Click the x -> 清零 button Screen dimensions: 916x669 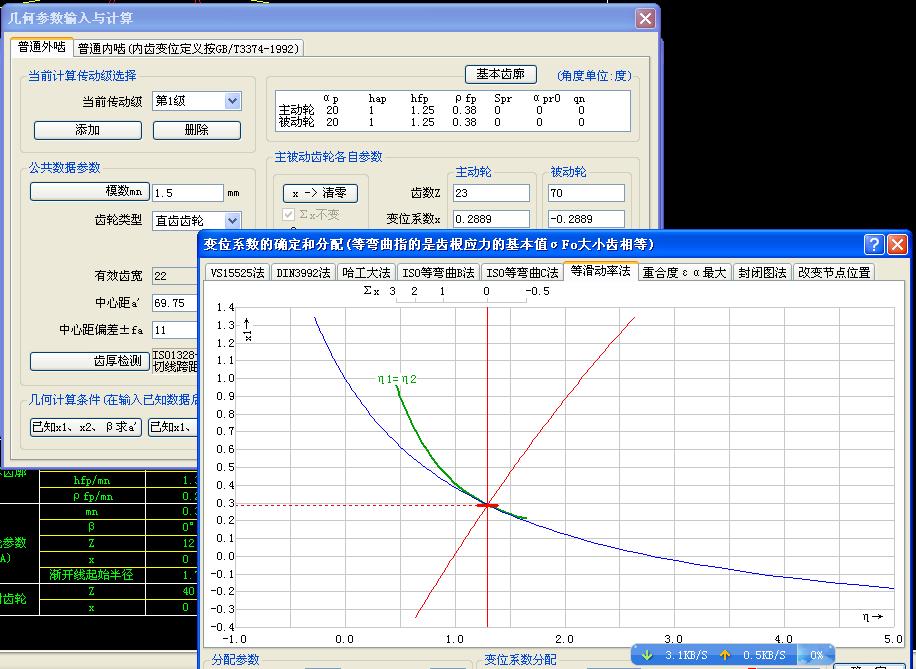click(320, 193)
